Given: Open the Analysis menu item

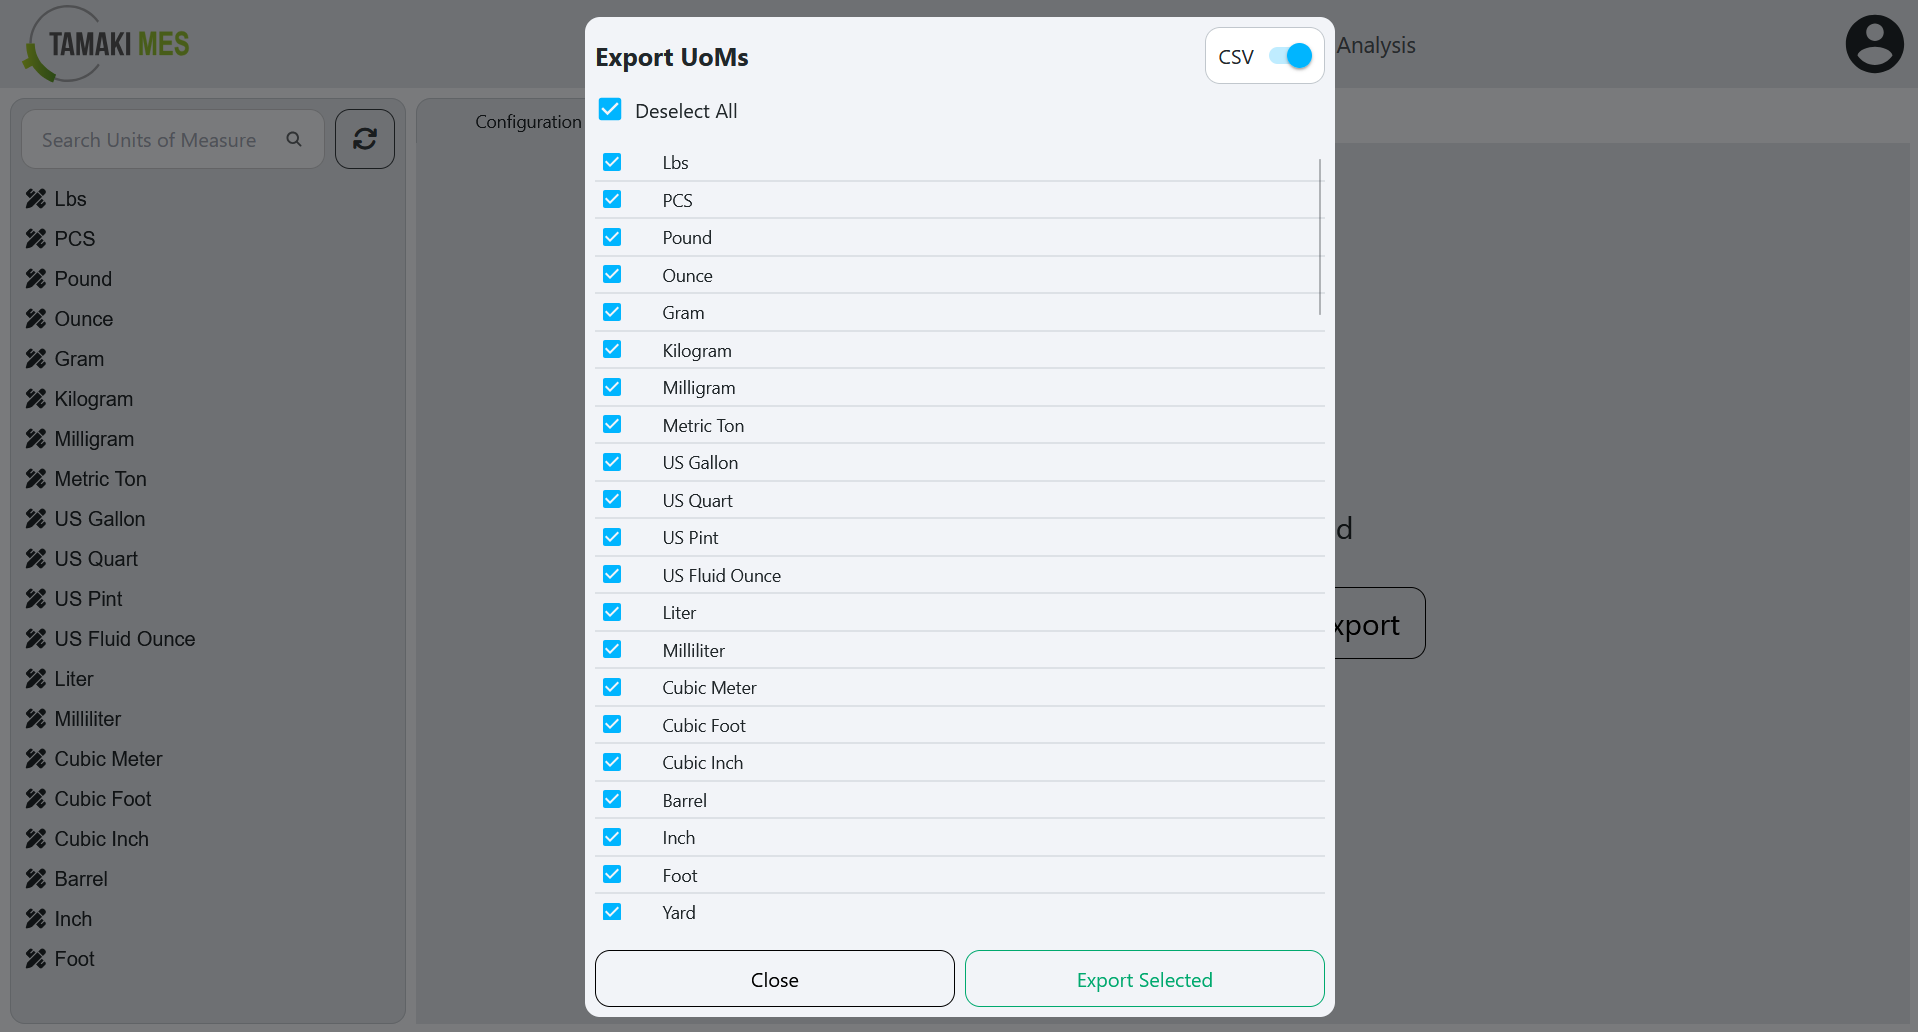Looking at the screenshot, I should pos(1376,45).
